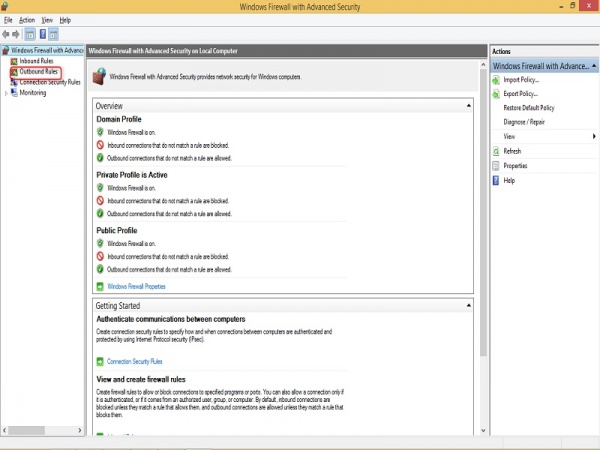The height and width of the screenshot is (450, 600).
Task: Toggle the Action pane toolbar icon
Action: tap(54, 34)
